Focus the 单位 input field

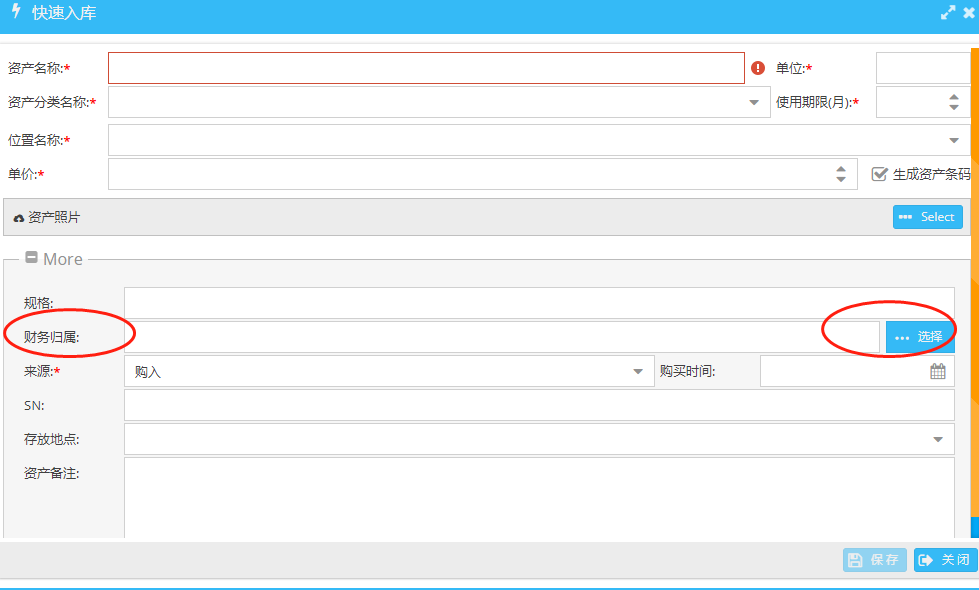(923, 68)
